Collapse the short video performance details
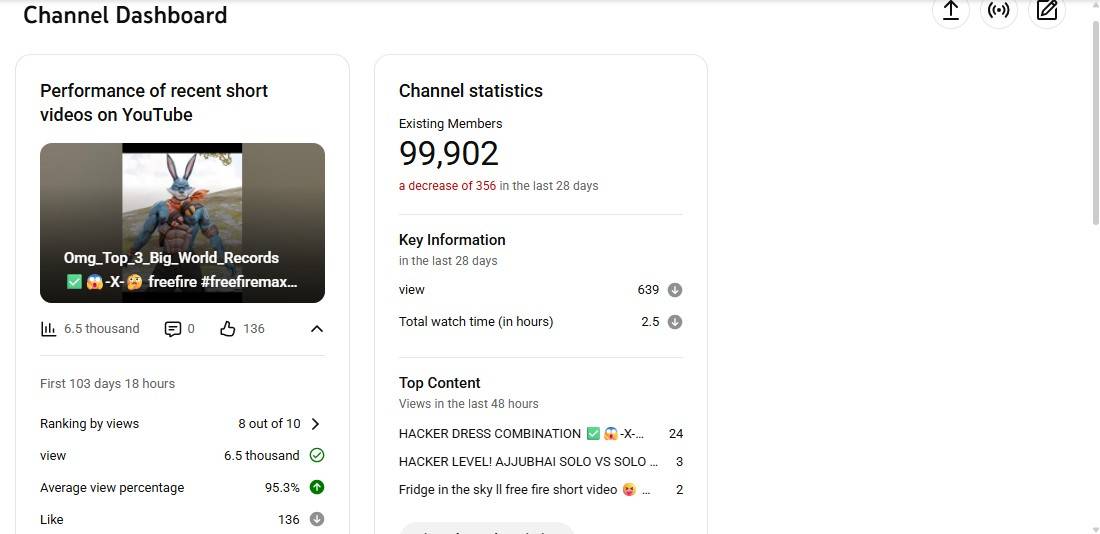Image resolution: width=1100 pixels, height=534 pixels. pyautogui.click(x=317, y=329)
